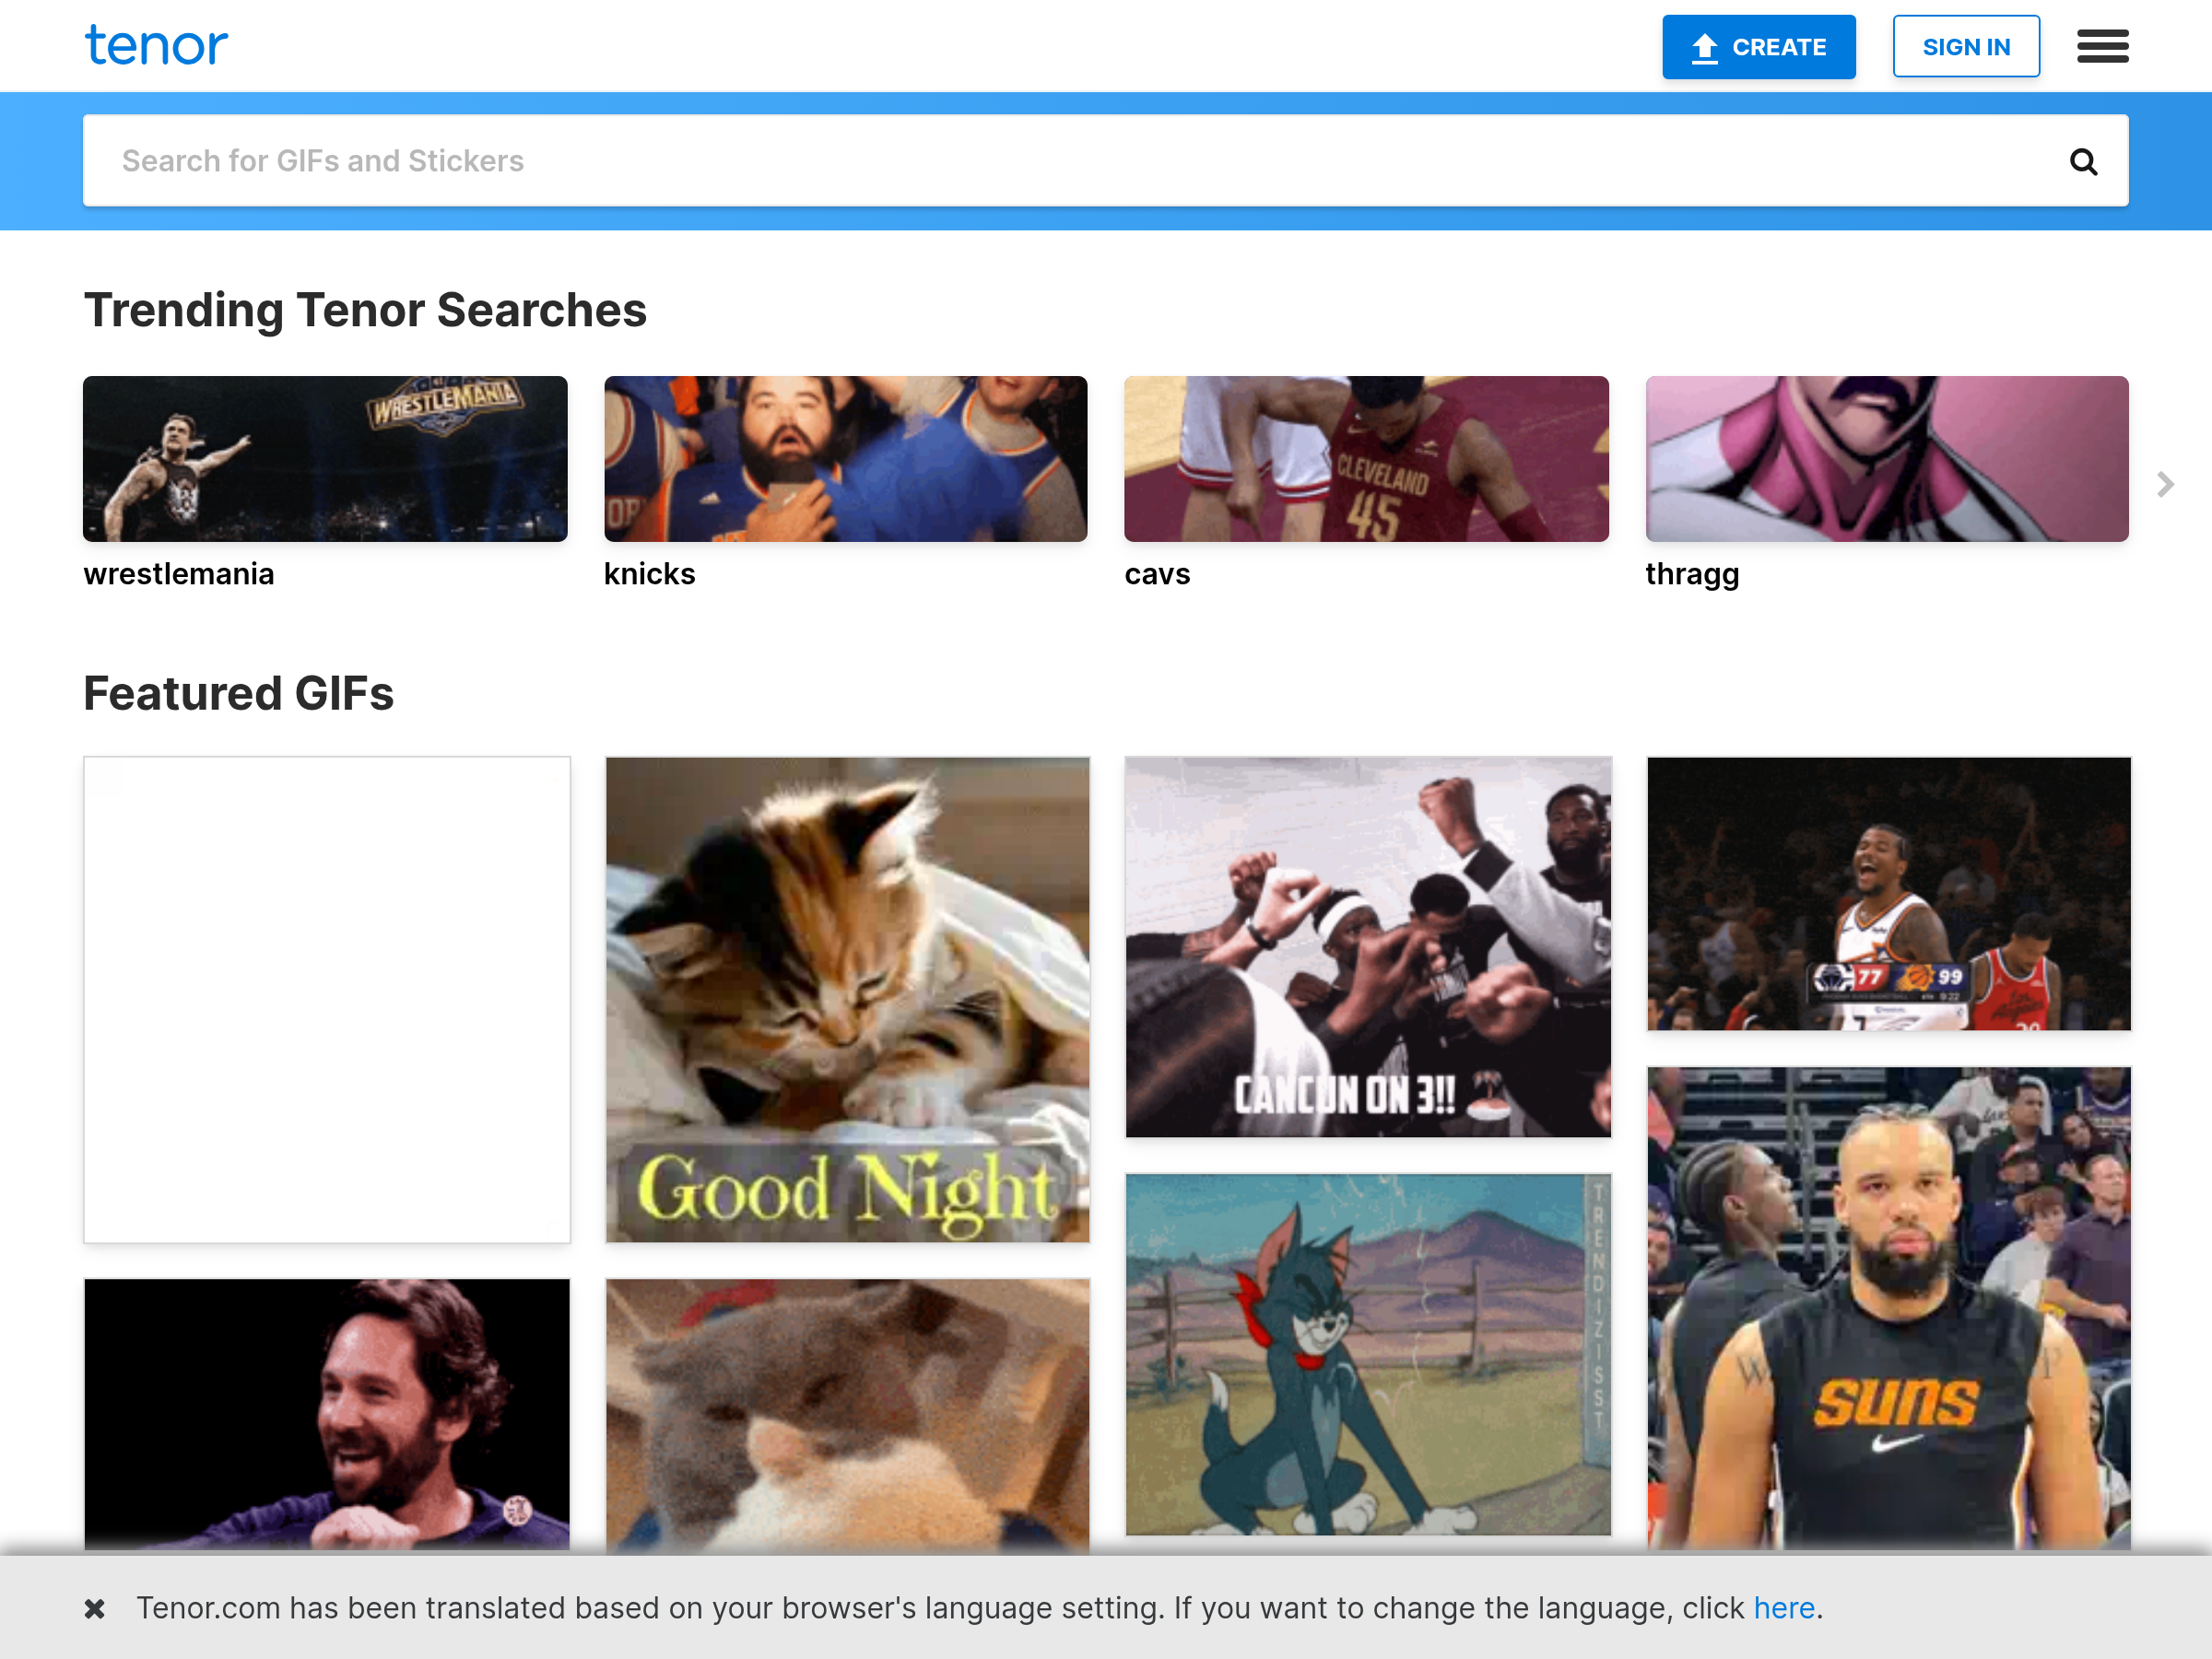Open the hamburger menu
Viewport: 2212px width, 1659px height.
coord(2102,46)
